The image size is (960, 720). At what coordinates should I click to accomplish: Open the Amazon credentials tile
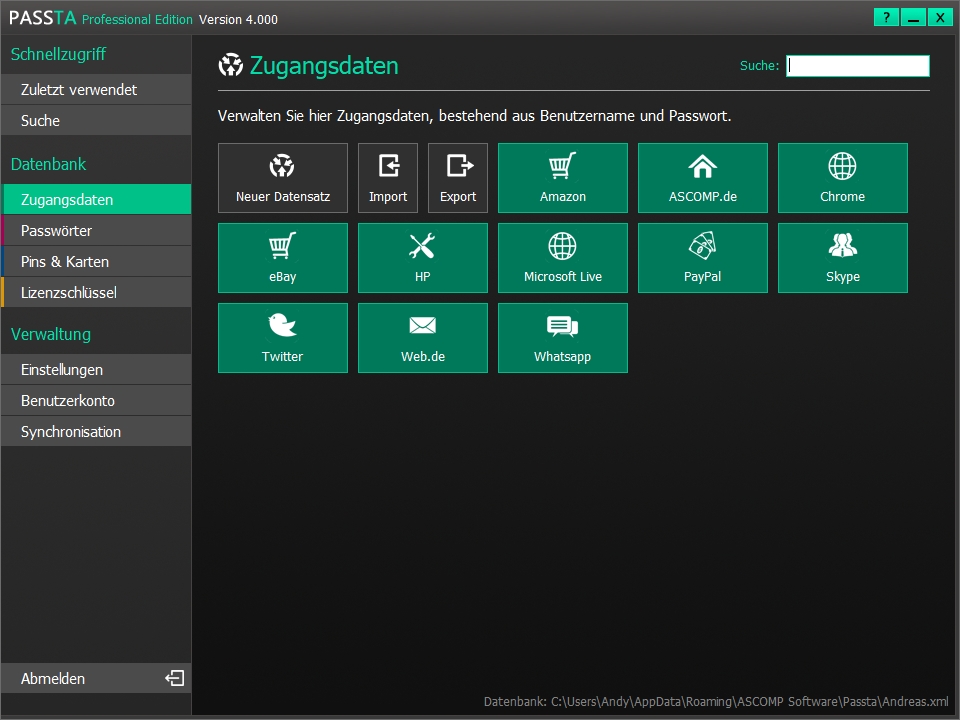[563, 178]
